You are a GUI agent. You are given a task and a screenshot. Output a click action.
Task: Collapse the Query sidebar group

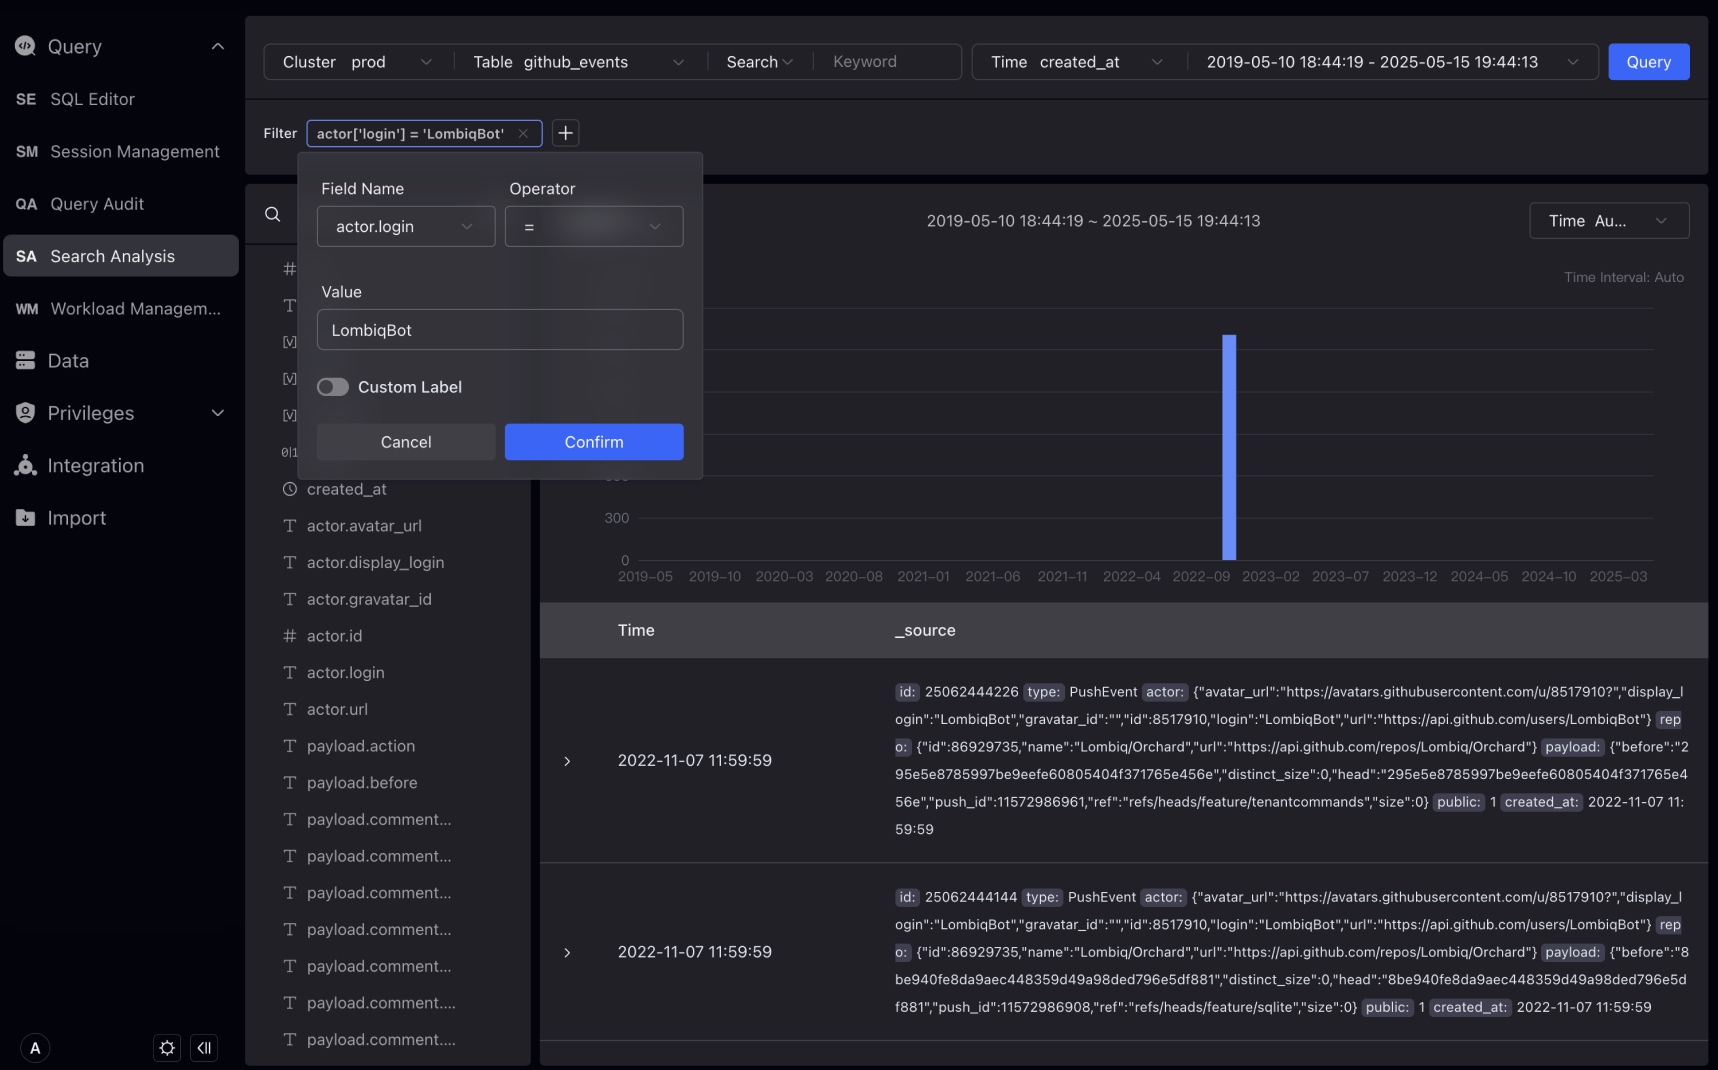(x=218, y=46)
